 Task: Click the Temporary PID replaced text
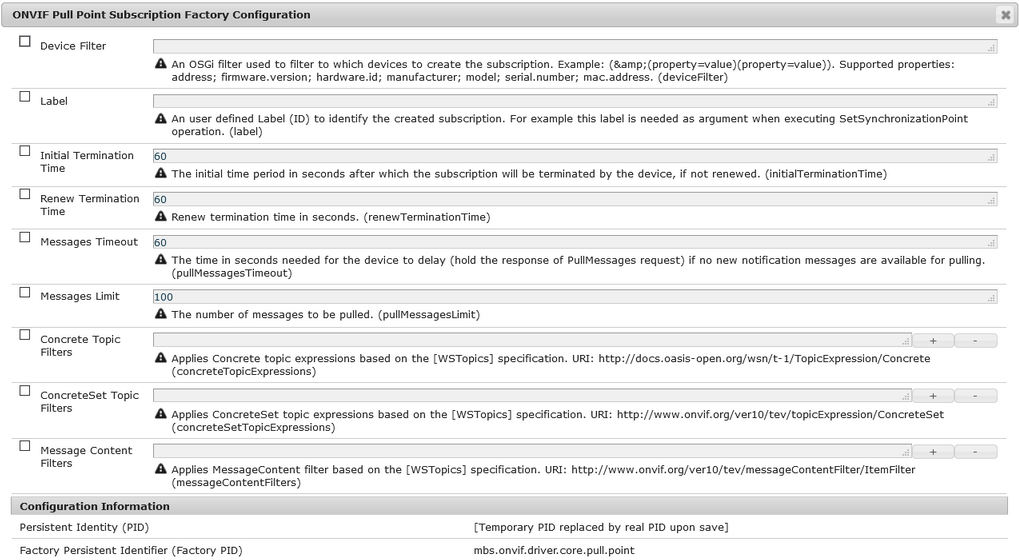click(x=600, y=527)
